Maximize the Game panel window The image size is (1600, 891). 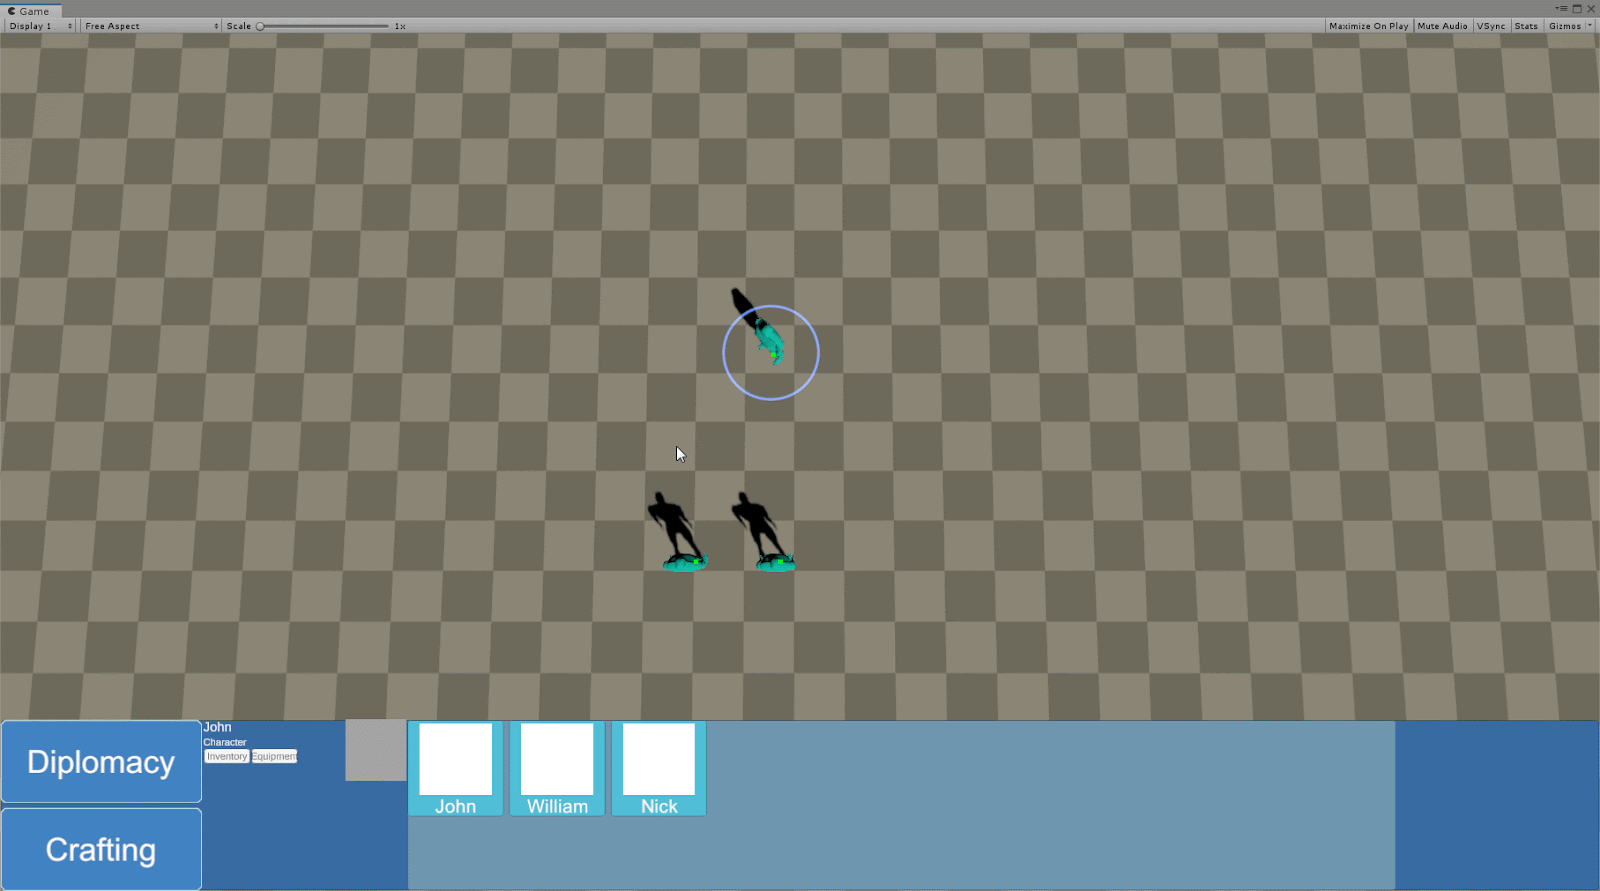click(1577, 9)
